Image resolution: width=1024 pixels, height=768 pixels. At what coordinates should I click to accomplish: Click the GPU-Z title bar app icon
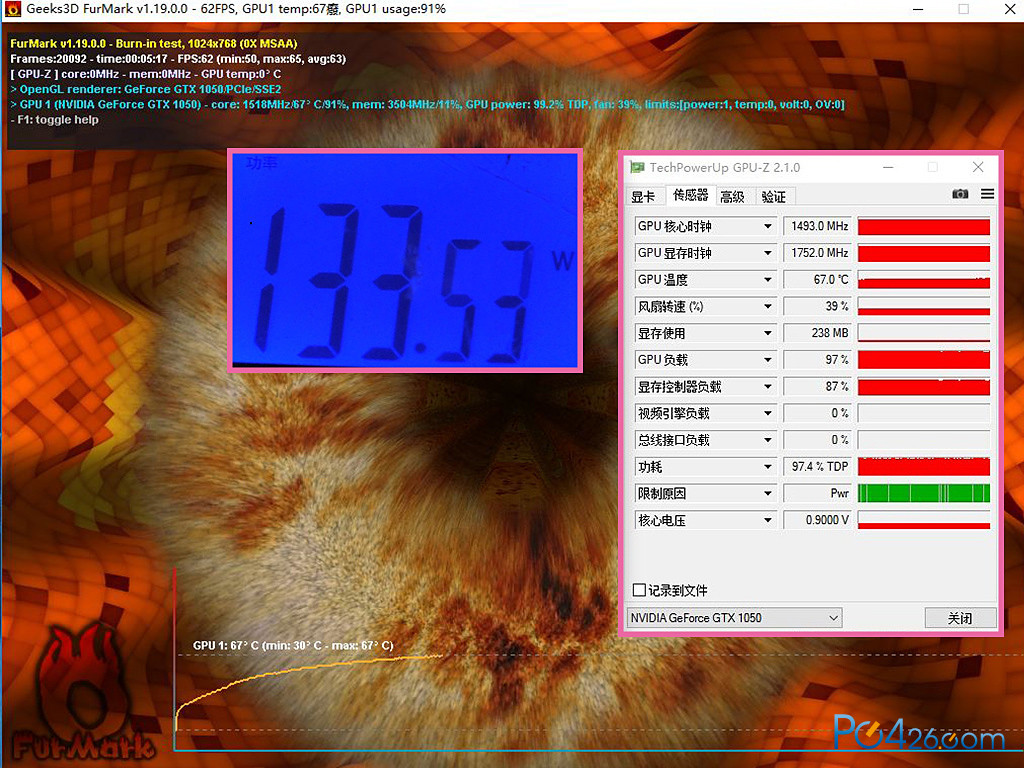pos(637,167)
